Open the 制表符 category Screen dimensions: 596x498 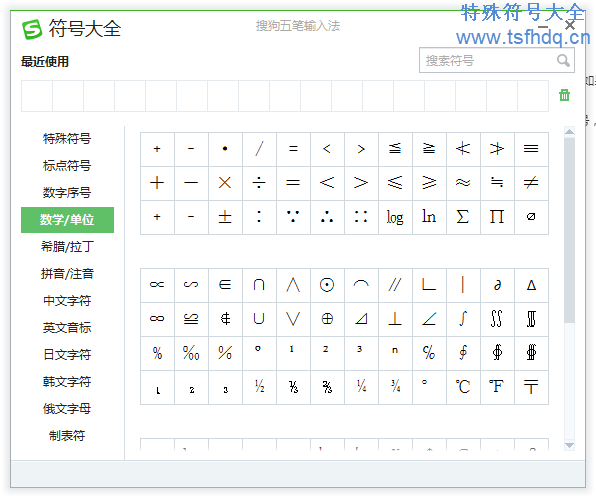67,436
